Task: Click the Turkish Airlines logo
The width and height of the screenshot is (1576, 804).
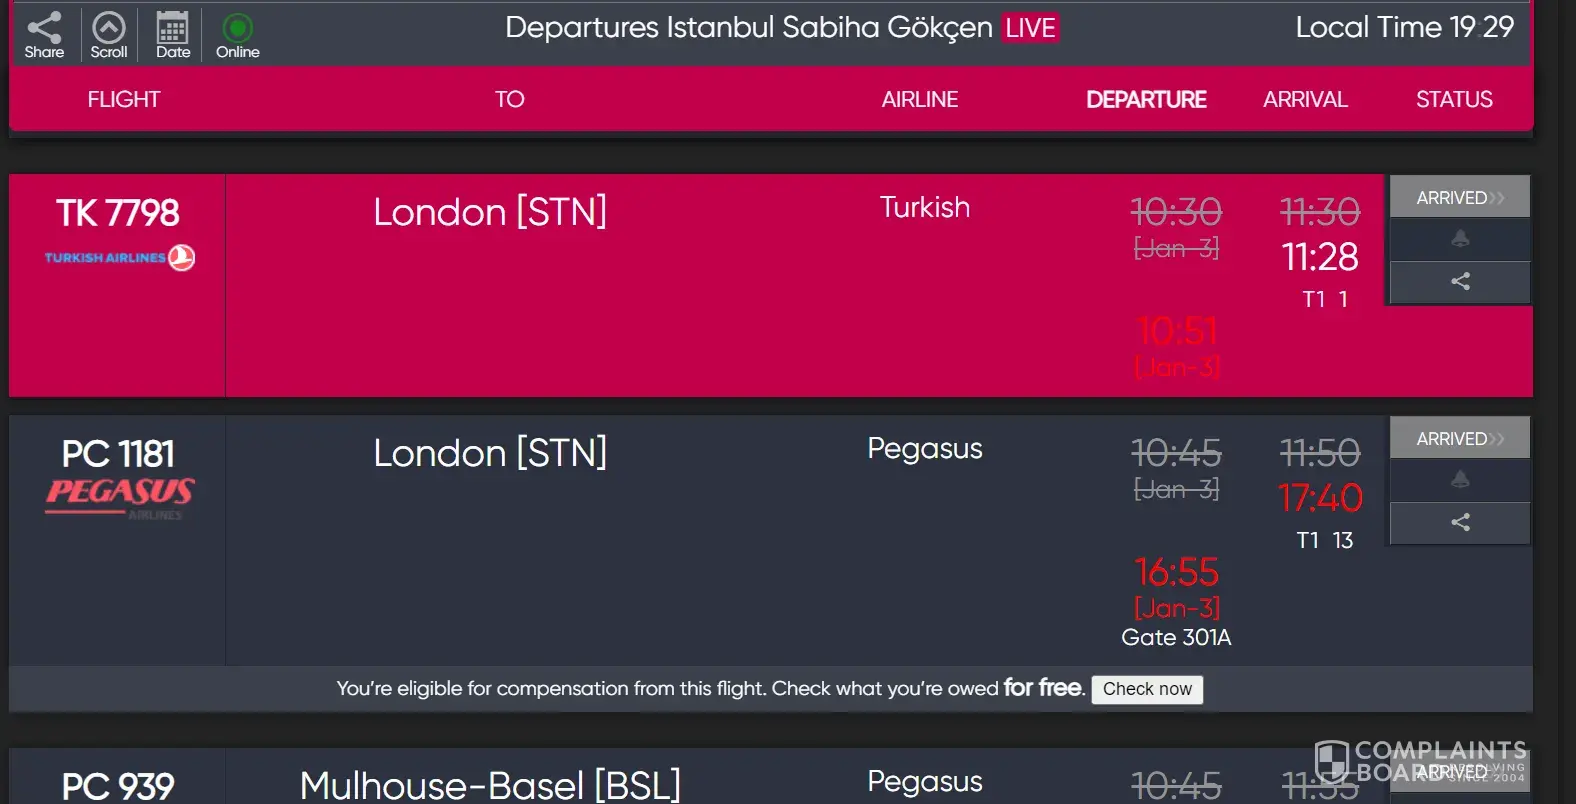Action: [119, 258]
